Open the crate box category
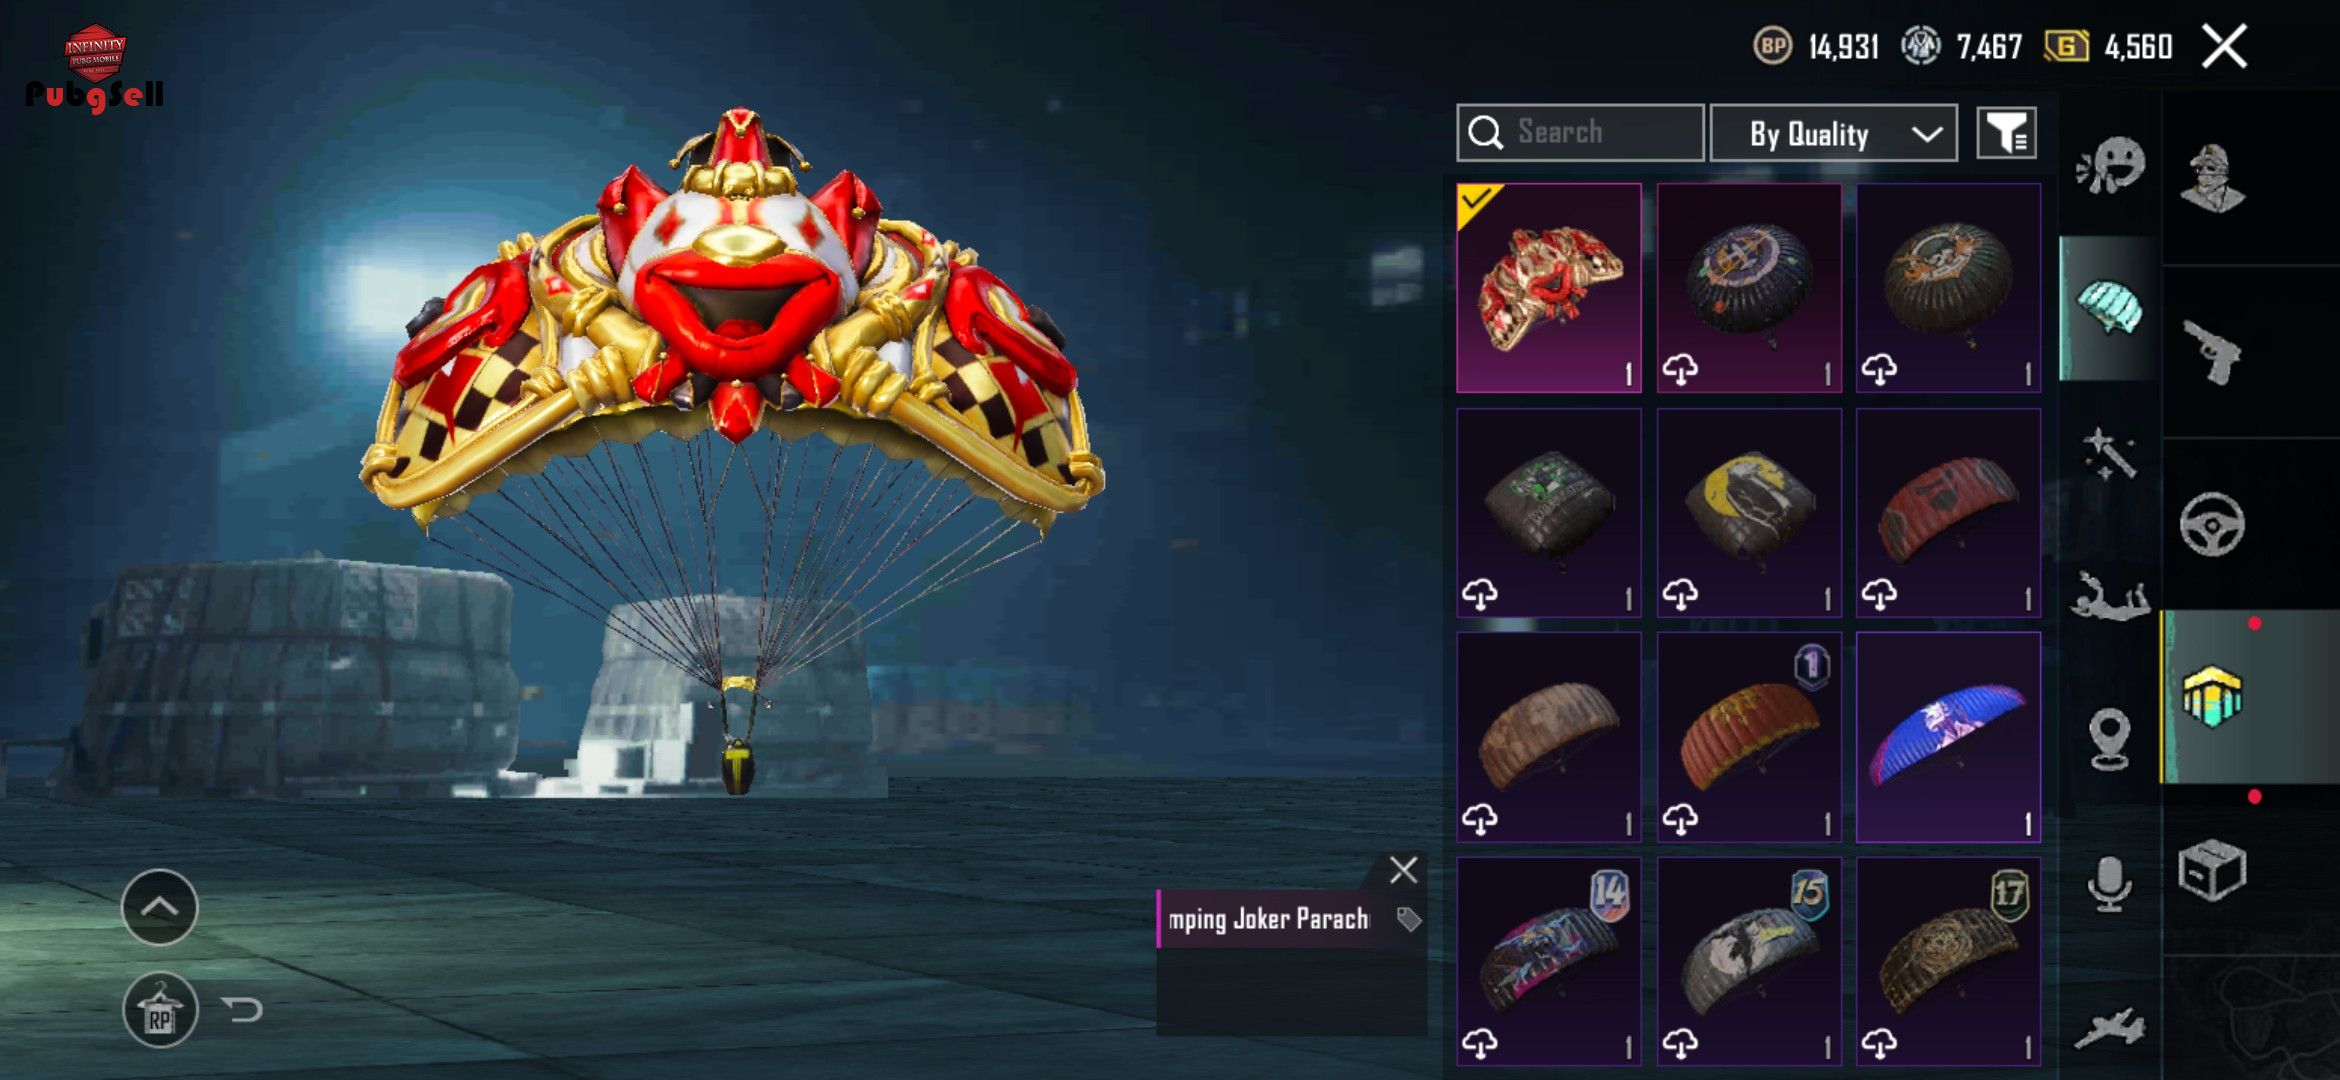Viewport: 2340px width, 1080px height. click(x=2212, y=870)
